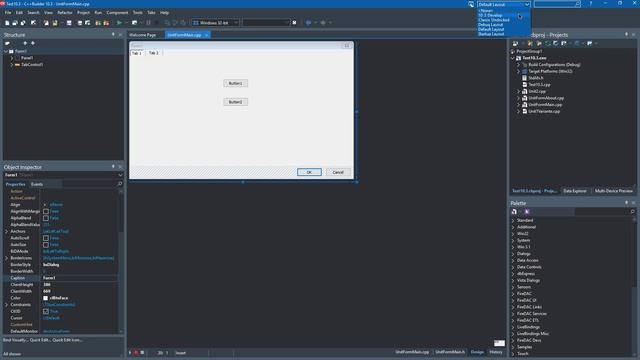
Task: Select UnitFormAbout.cpp in Projects tree
Action: coord(546,98)
